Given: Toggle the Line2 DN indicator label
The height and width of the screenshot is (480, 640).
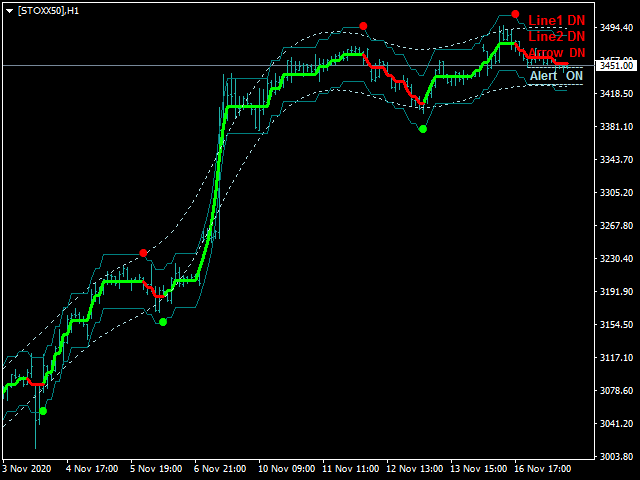Looking at the screenshot, I should [556, 37].
